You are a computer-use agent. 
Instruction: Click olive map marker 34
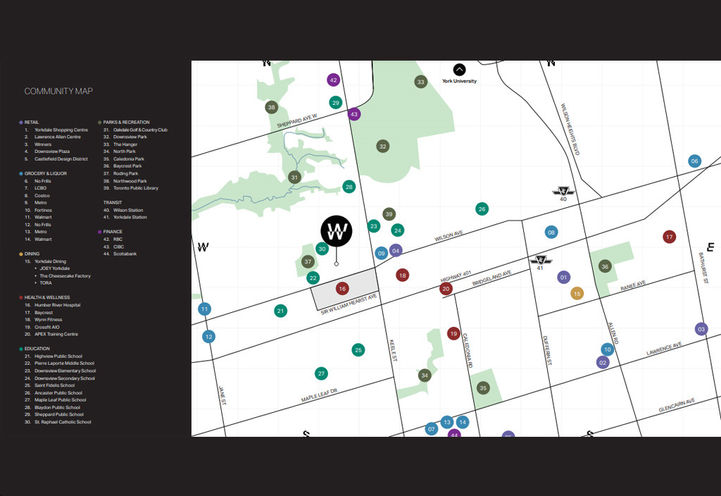point(424,376)
